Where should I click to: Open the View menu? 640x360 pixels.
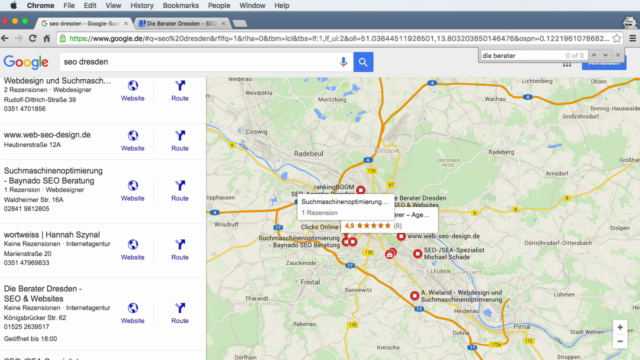point(113,5)
